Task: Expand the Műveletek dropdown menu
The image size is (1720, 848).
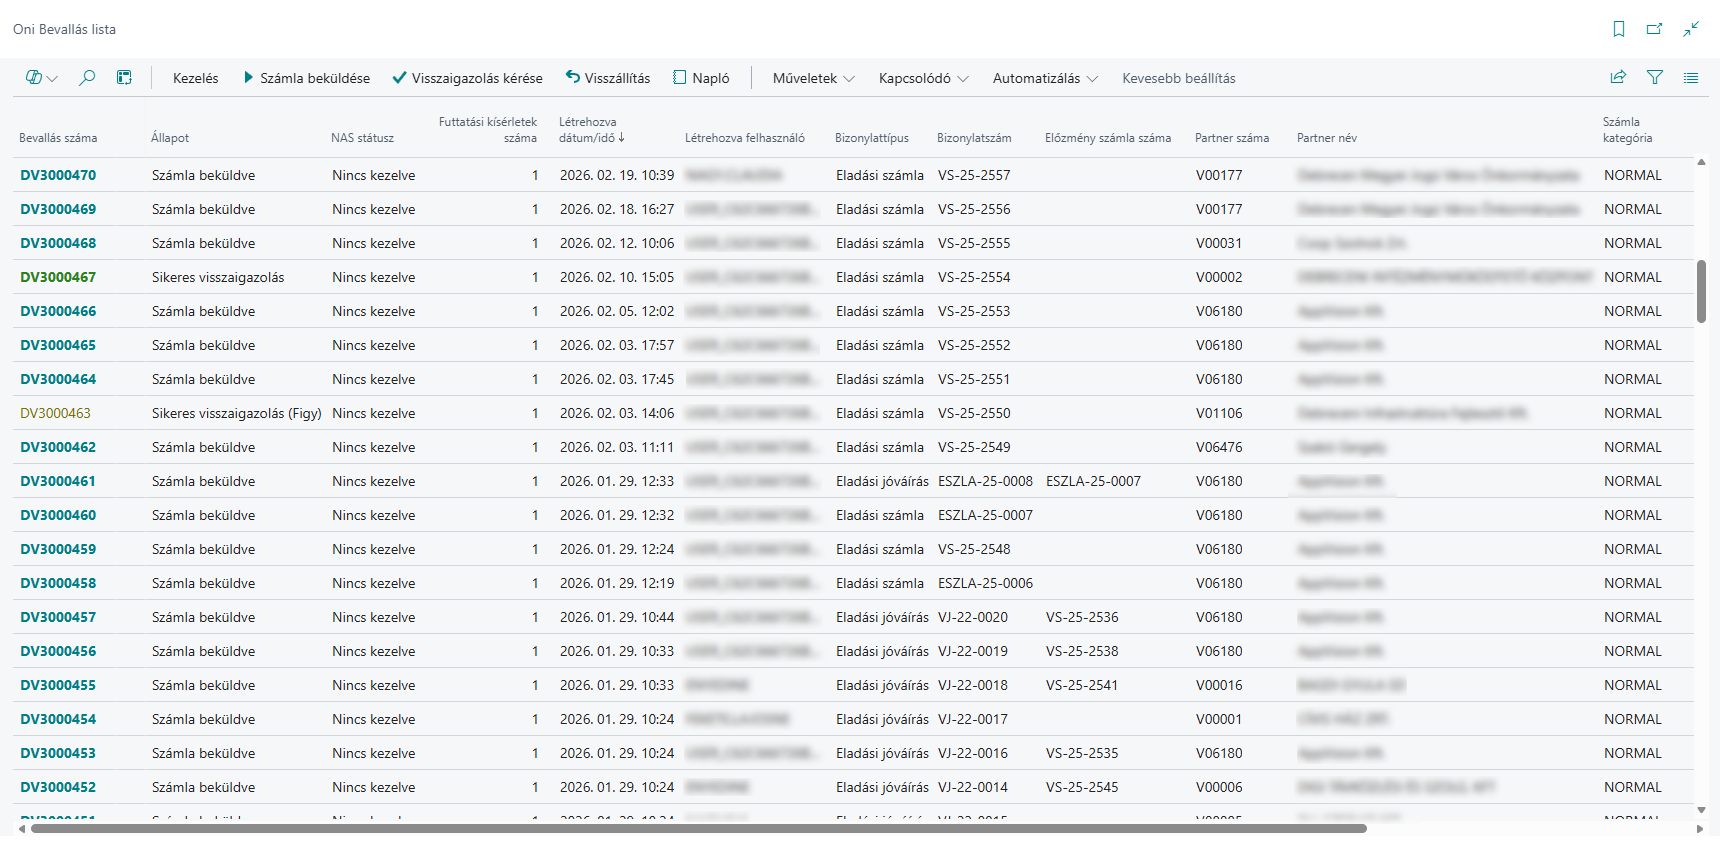Action: pyautogui.click(x=813, y=78)
